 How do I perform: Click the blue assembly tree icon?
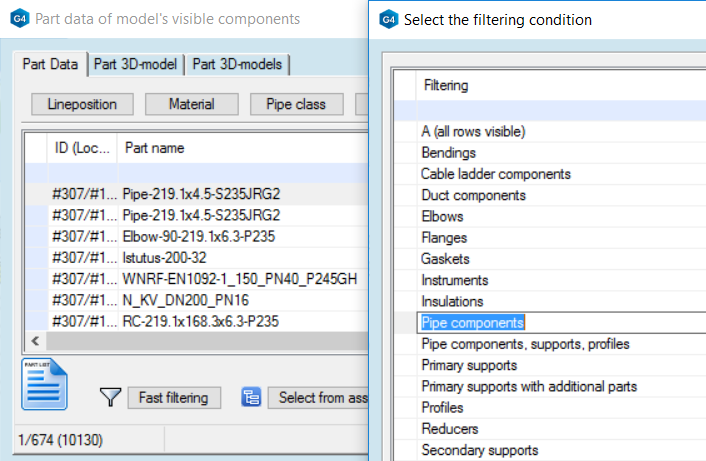click(x=251, y=398)
